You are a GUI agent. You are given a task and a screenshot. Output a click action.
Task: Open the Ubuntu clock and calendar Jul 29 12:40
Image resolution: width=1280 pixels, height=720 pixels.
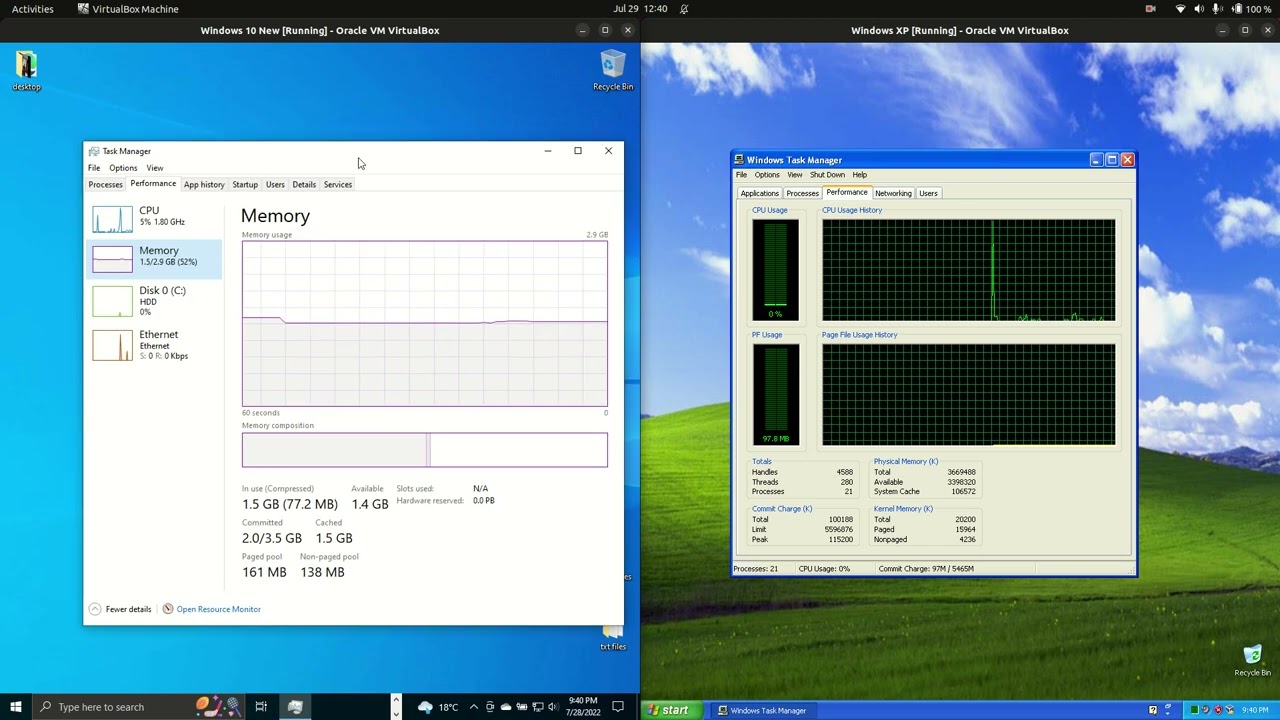click(640, 9)
